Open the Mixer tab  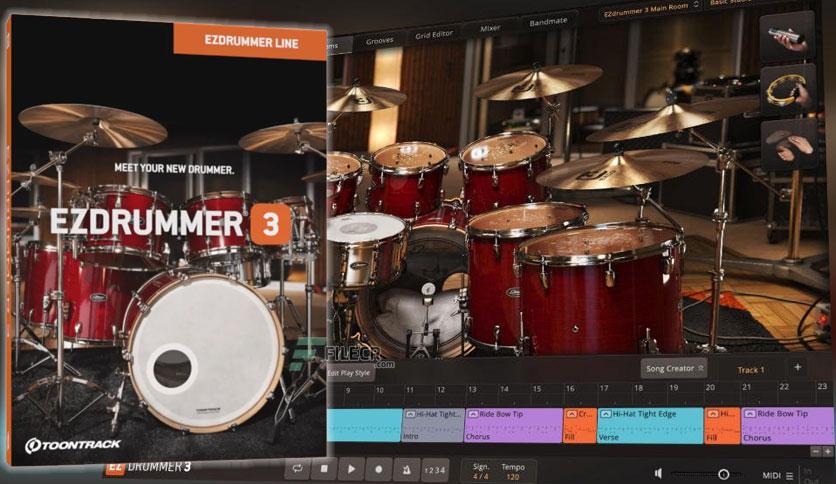point(490,28)
